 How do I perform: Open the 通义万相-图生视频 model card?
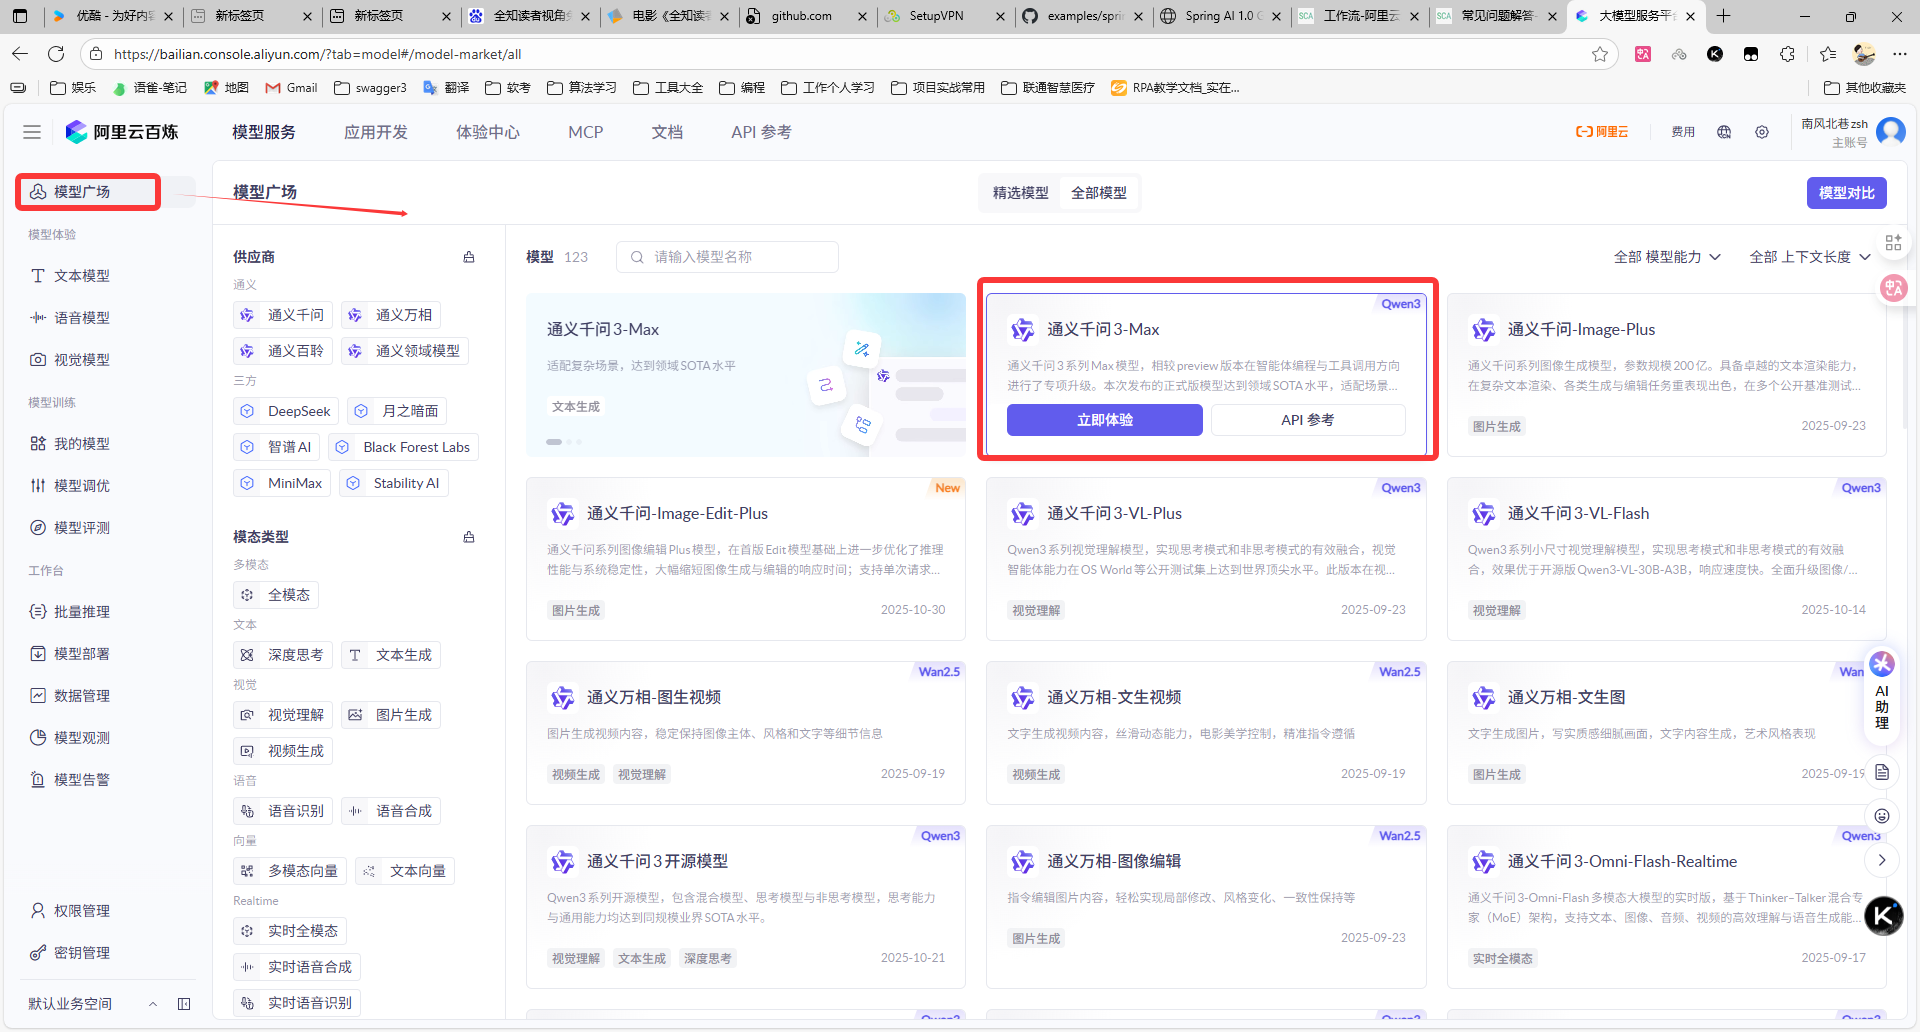click(746, 733)
